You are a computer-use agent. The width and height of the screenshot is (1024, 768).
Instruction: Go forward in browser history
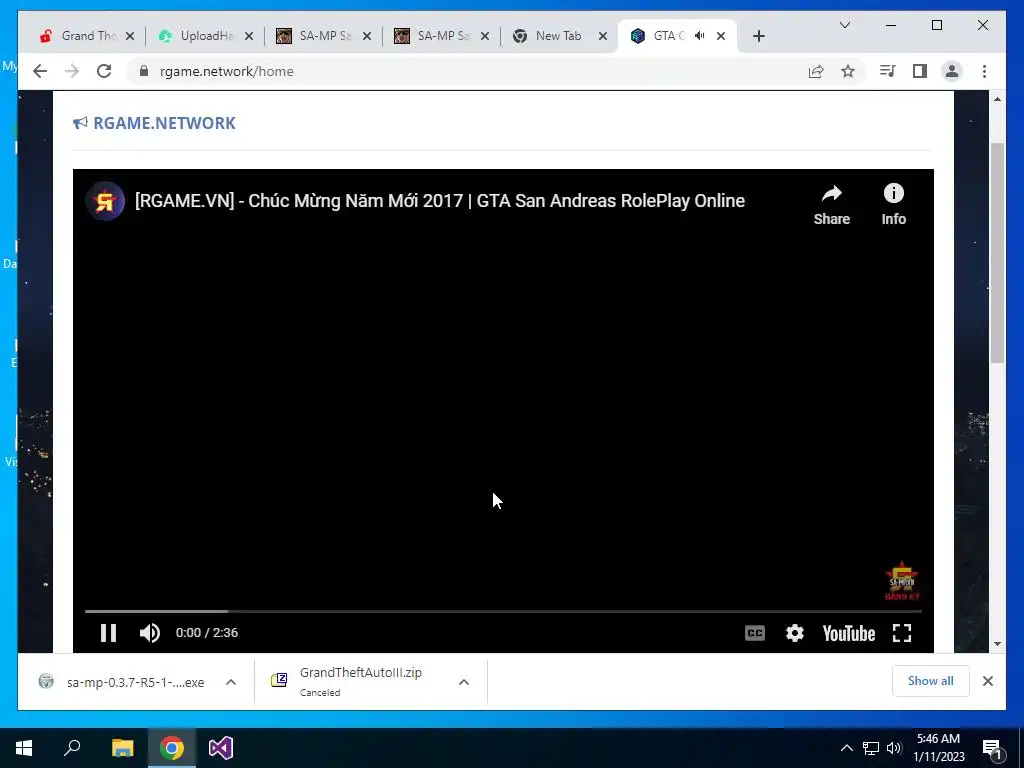[72, 71]
